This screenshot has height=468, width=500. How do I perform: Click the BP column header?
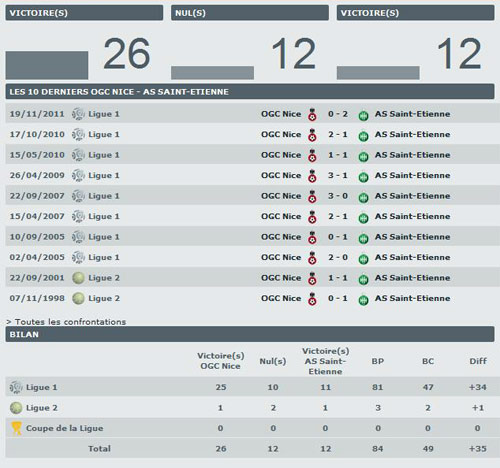tap(378, 361)
